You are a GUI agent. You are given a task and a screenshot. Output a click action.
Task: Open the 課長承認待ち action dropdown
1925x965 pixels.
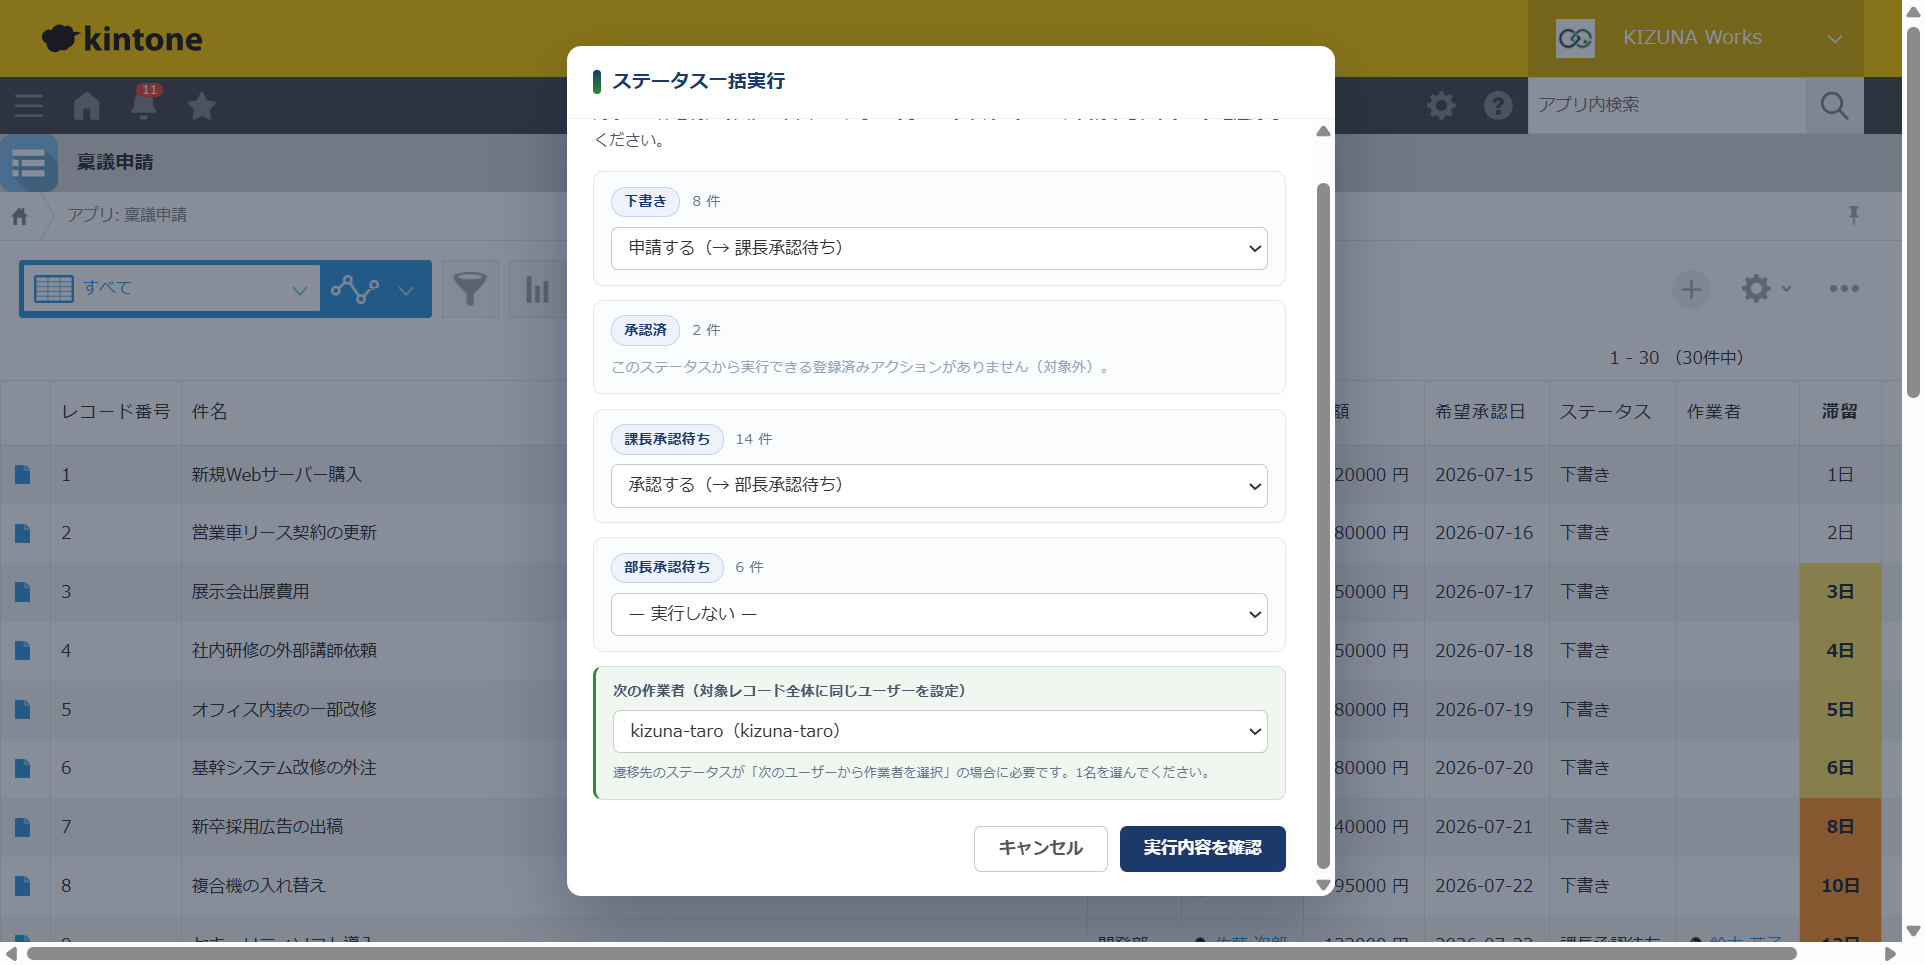[939, 486]
